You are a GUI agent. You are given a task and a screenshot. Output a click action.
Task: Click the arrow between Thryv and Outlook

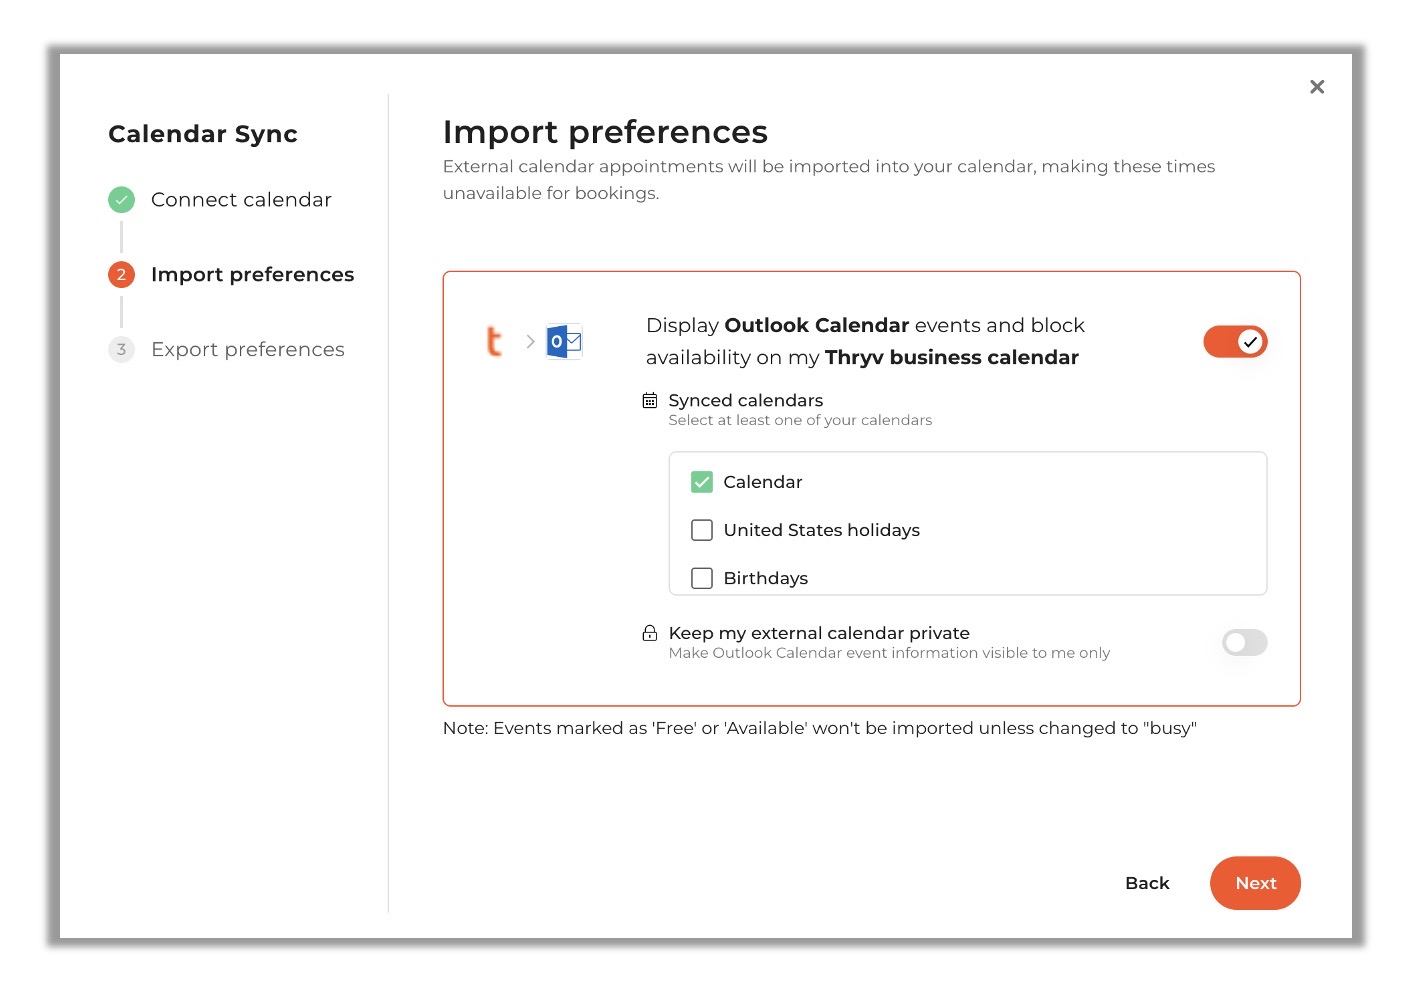[530, 341]
